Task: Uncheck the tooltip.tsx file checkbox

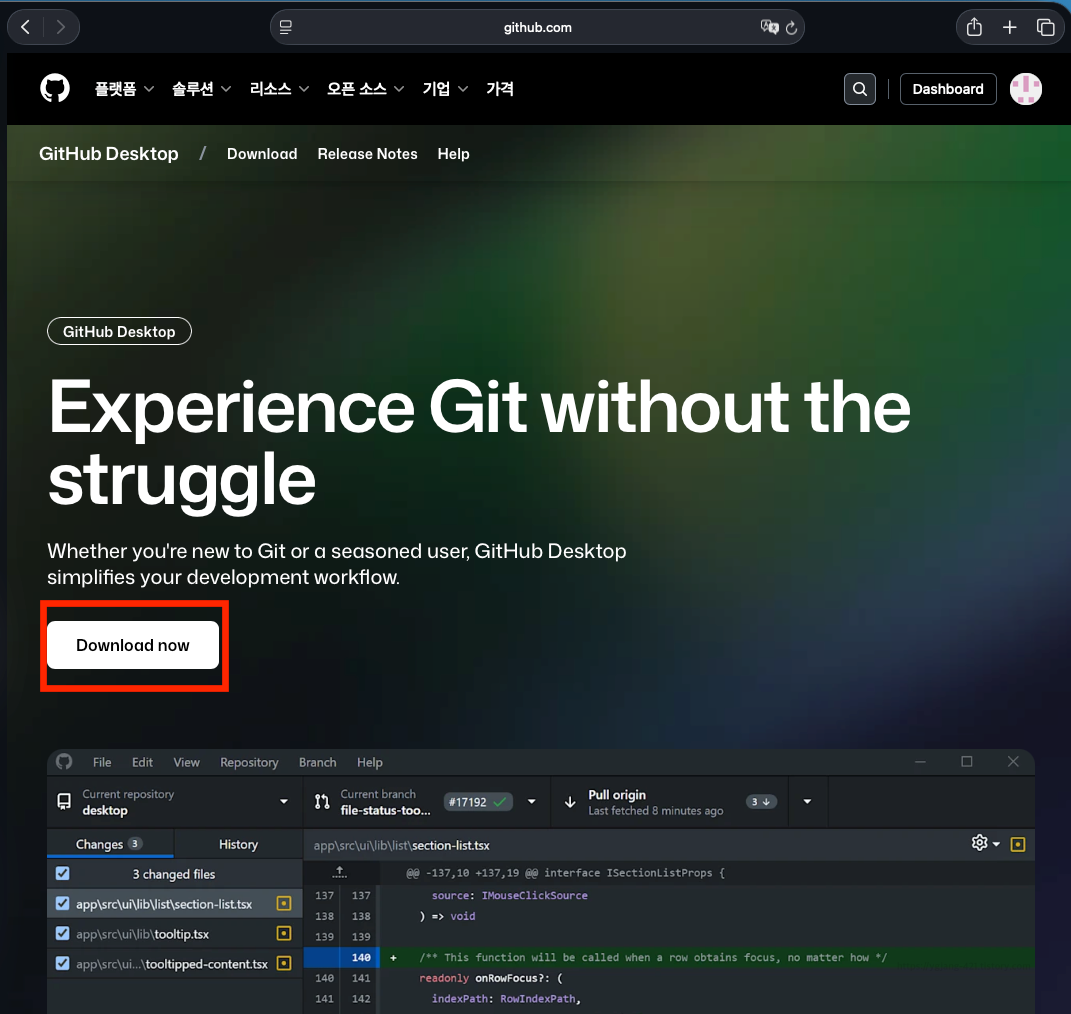Action: click(63, 933)
